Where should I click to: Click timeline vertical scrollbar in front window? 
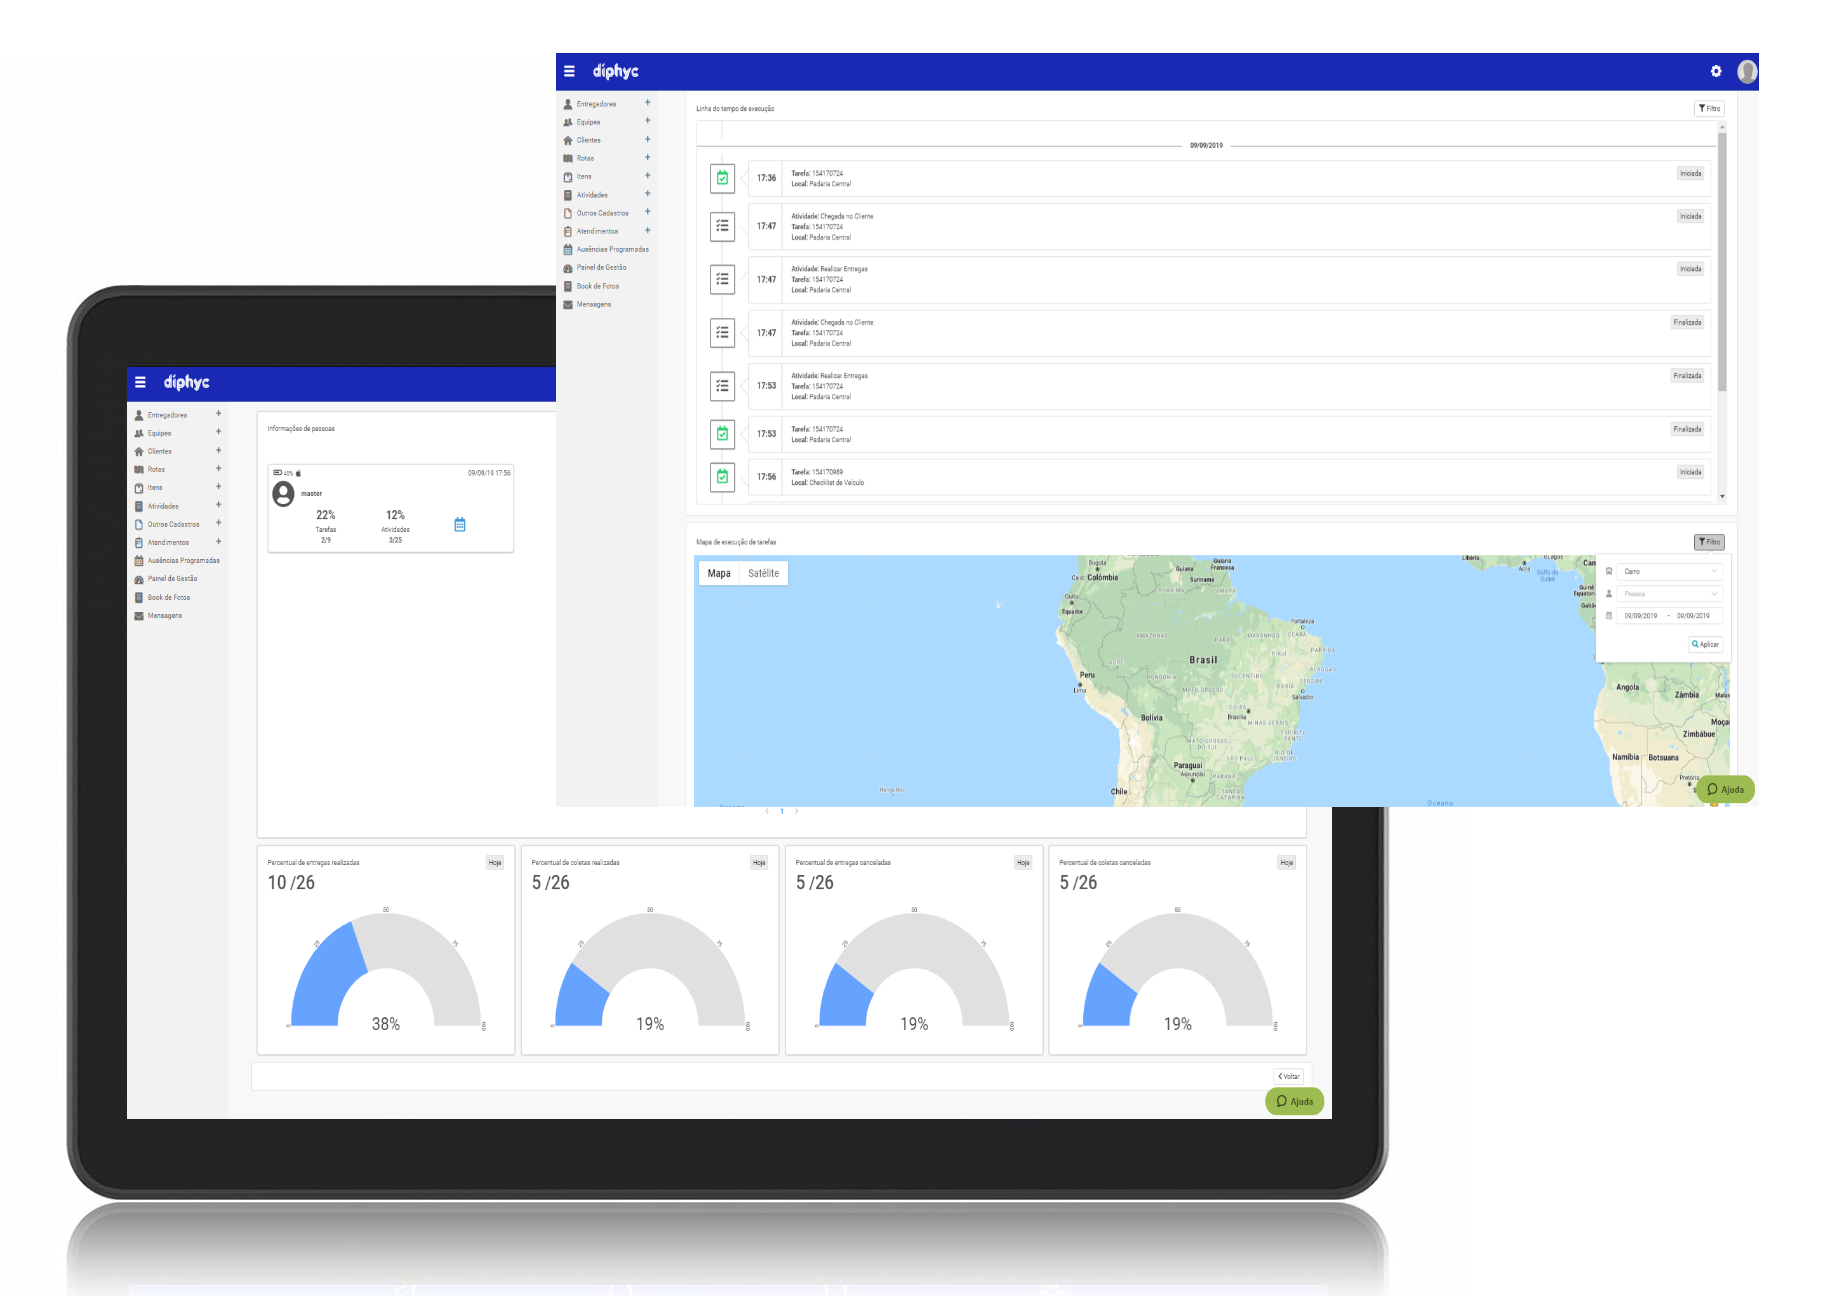pos(1722,260)
